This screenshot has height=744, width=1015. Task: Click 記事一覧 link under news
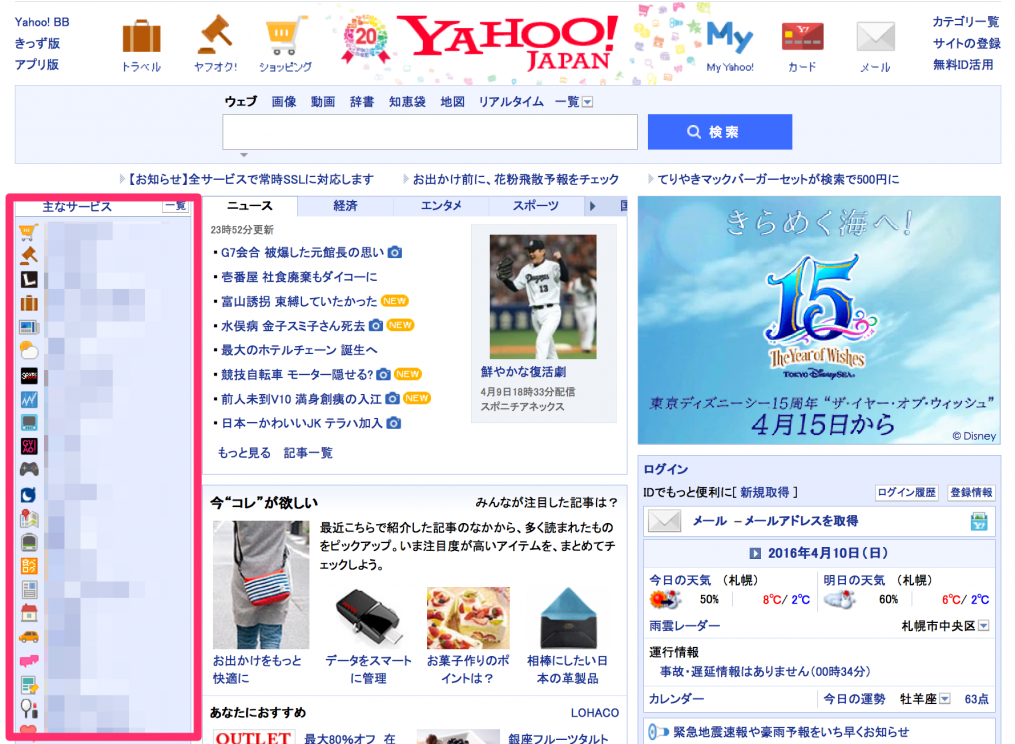point(307,453)
